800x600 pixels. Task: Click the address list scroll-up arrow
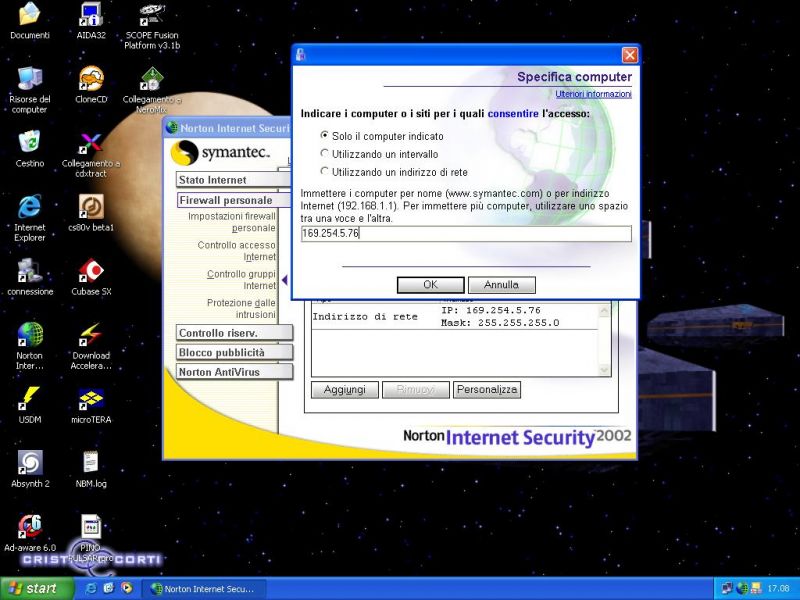tap(604, 310)
